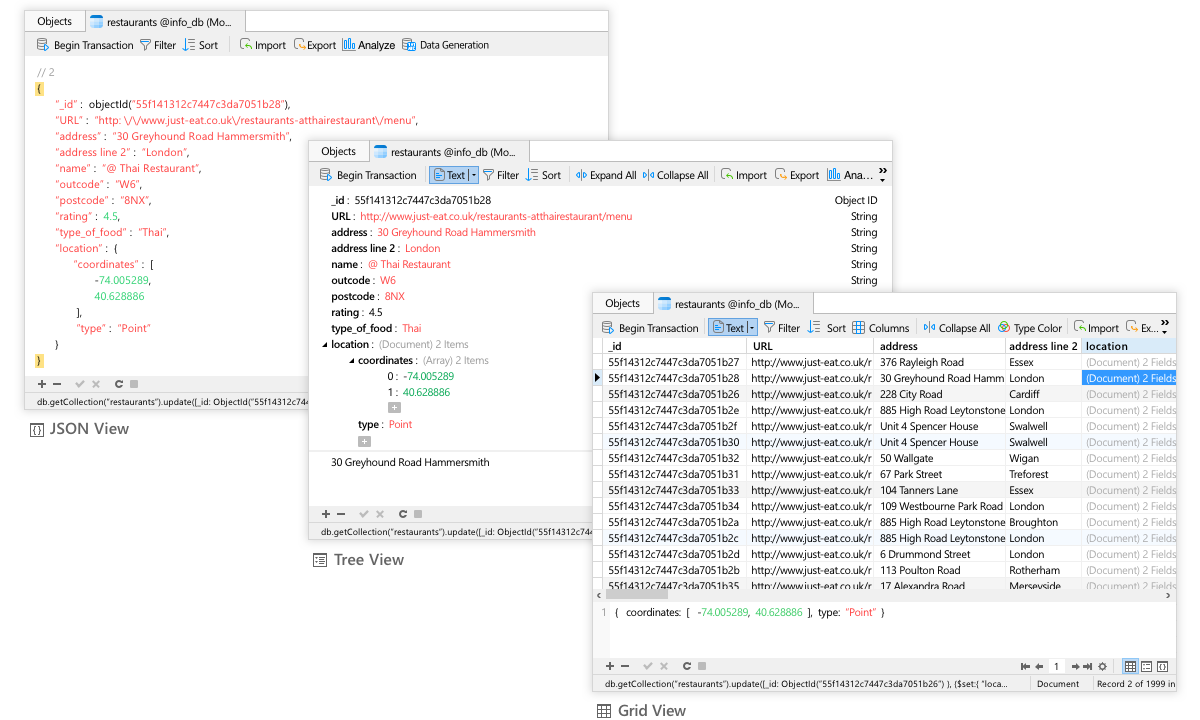
Task: Open Type Color in Grid View toolbar
Action: click(1030, 328)
